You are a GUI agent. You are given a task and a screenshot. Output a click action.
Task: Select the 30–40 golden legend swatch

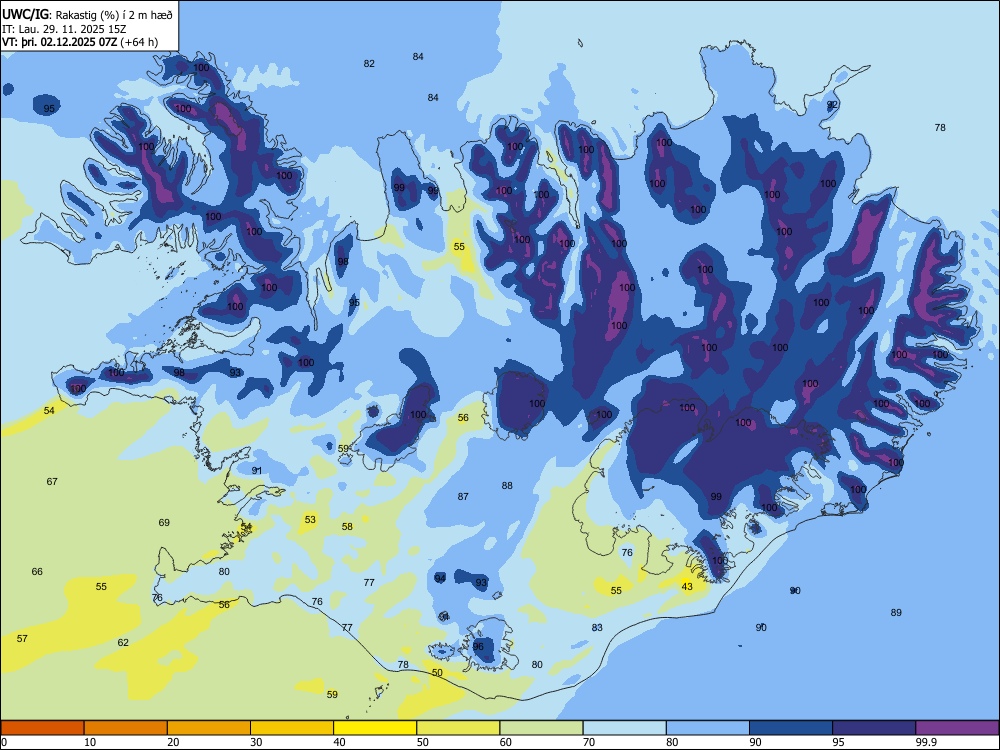(292, 728)
